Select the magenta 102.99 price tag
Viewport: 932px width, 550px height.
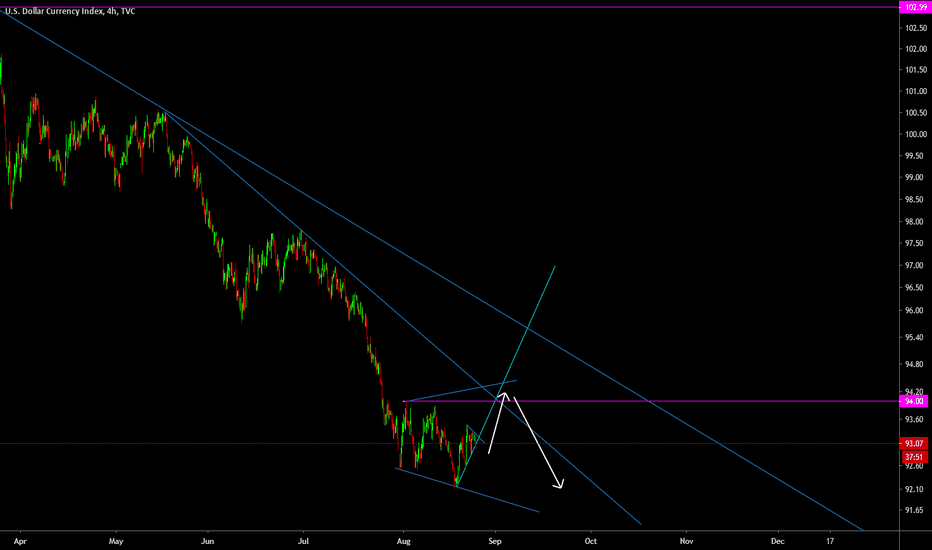tap(915, 7)
